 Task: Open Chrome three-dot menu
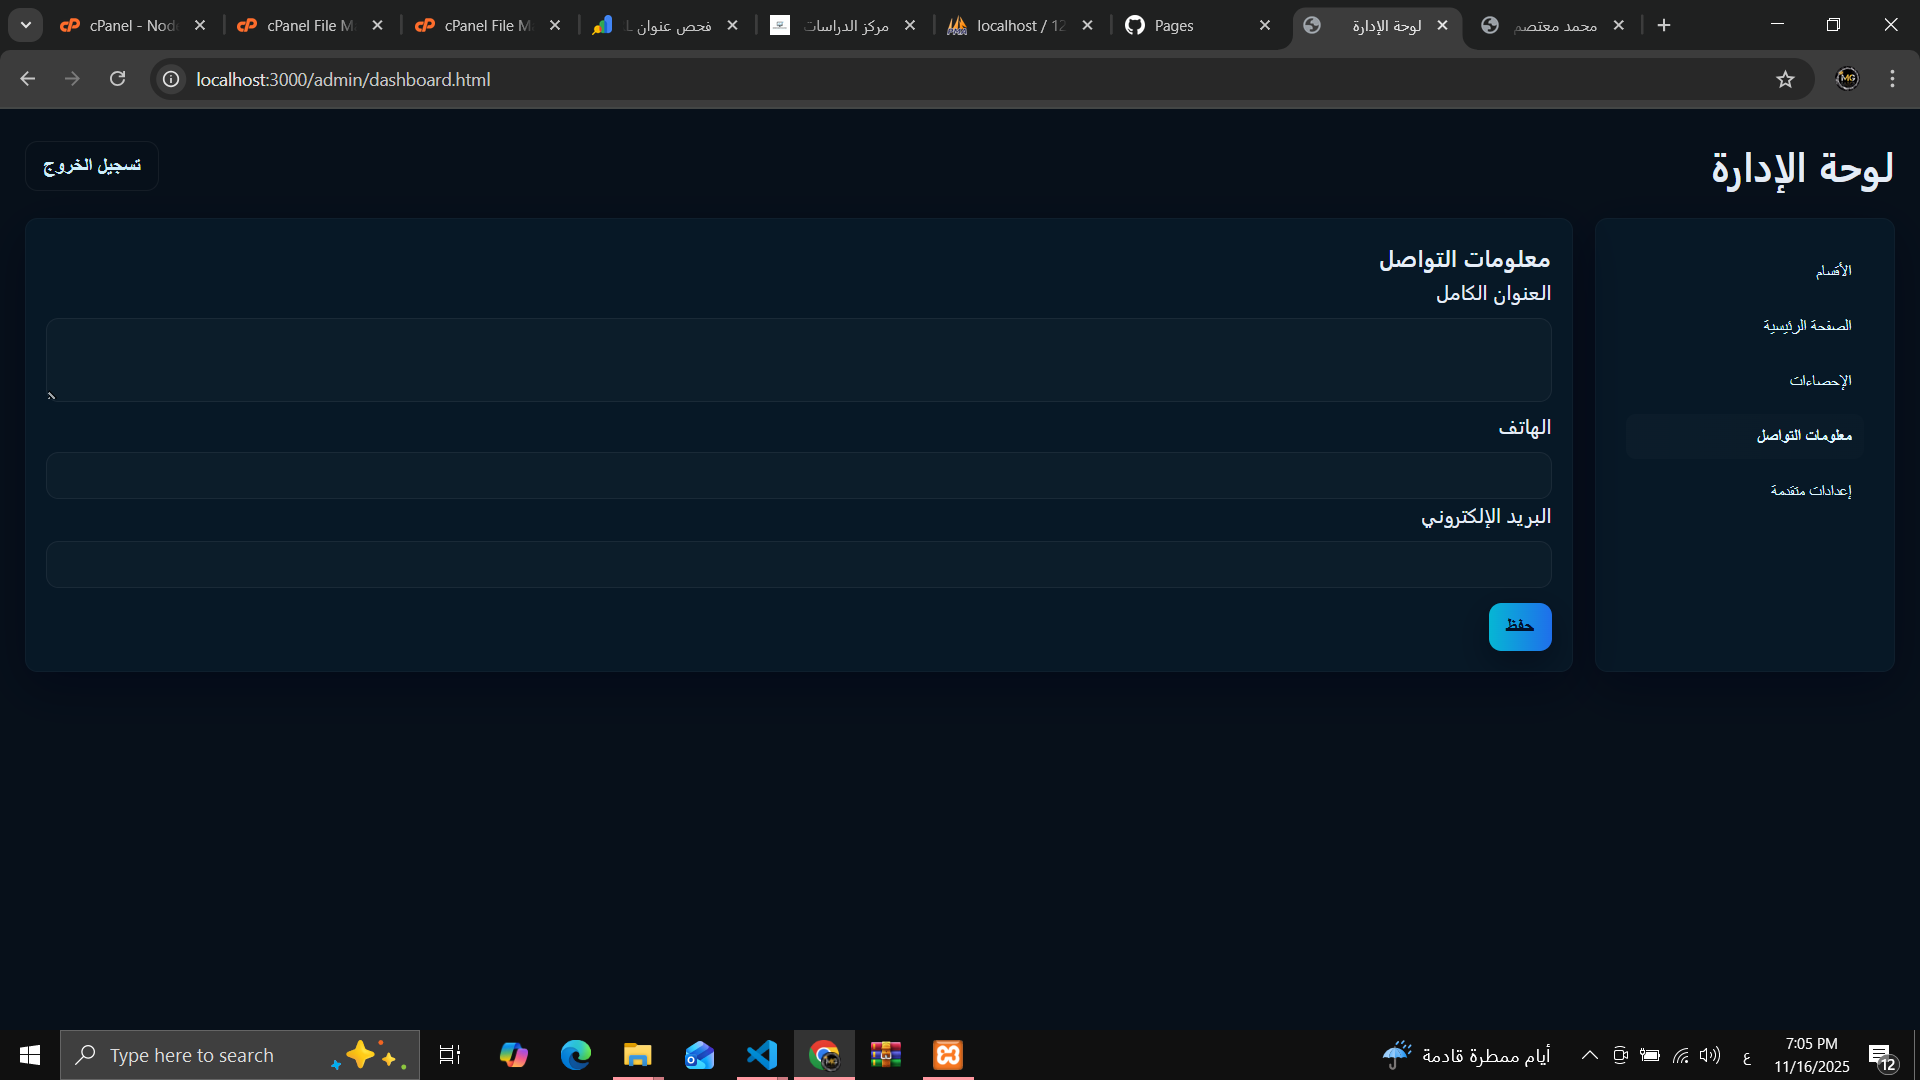[x=1892, y=79]
